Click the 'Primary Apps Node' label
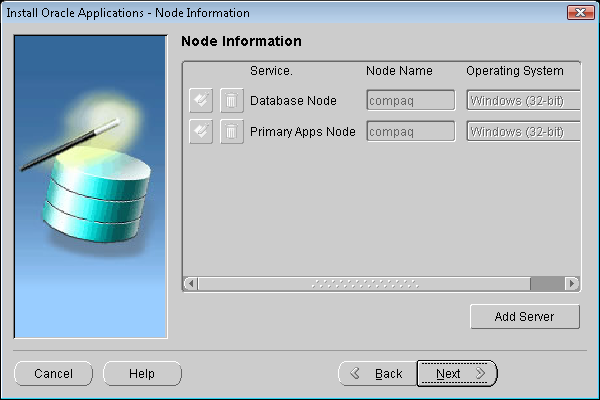Image resolution: width=600 pixels, height=400 pixels. [x=303, y=132]
